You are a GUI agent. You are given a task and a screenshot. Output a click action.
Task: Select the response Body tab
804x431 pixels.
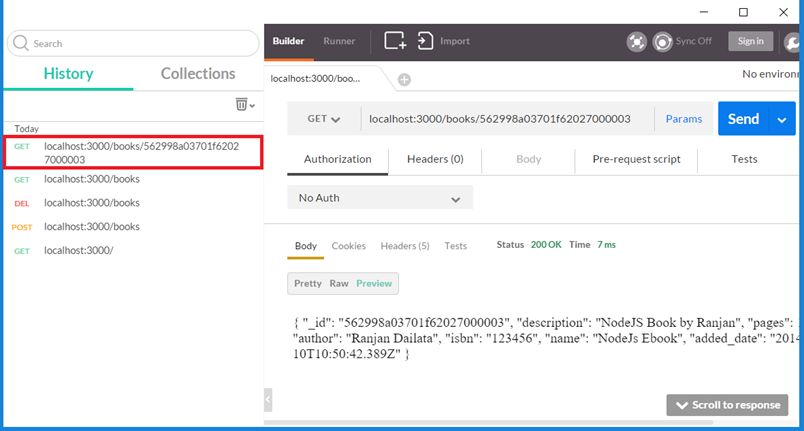(306, 246)
